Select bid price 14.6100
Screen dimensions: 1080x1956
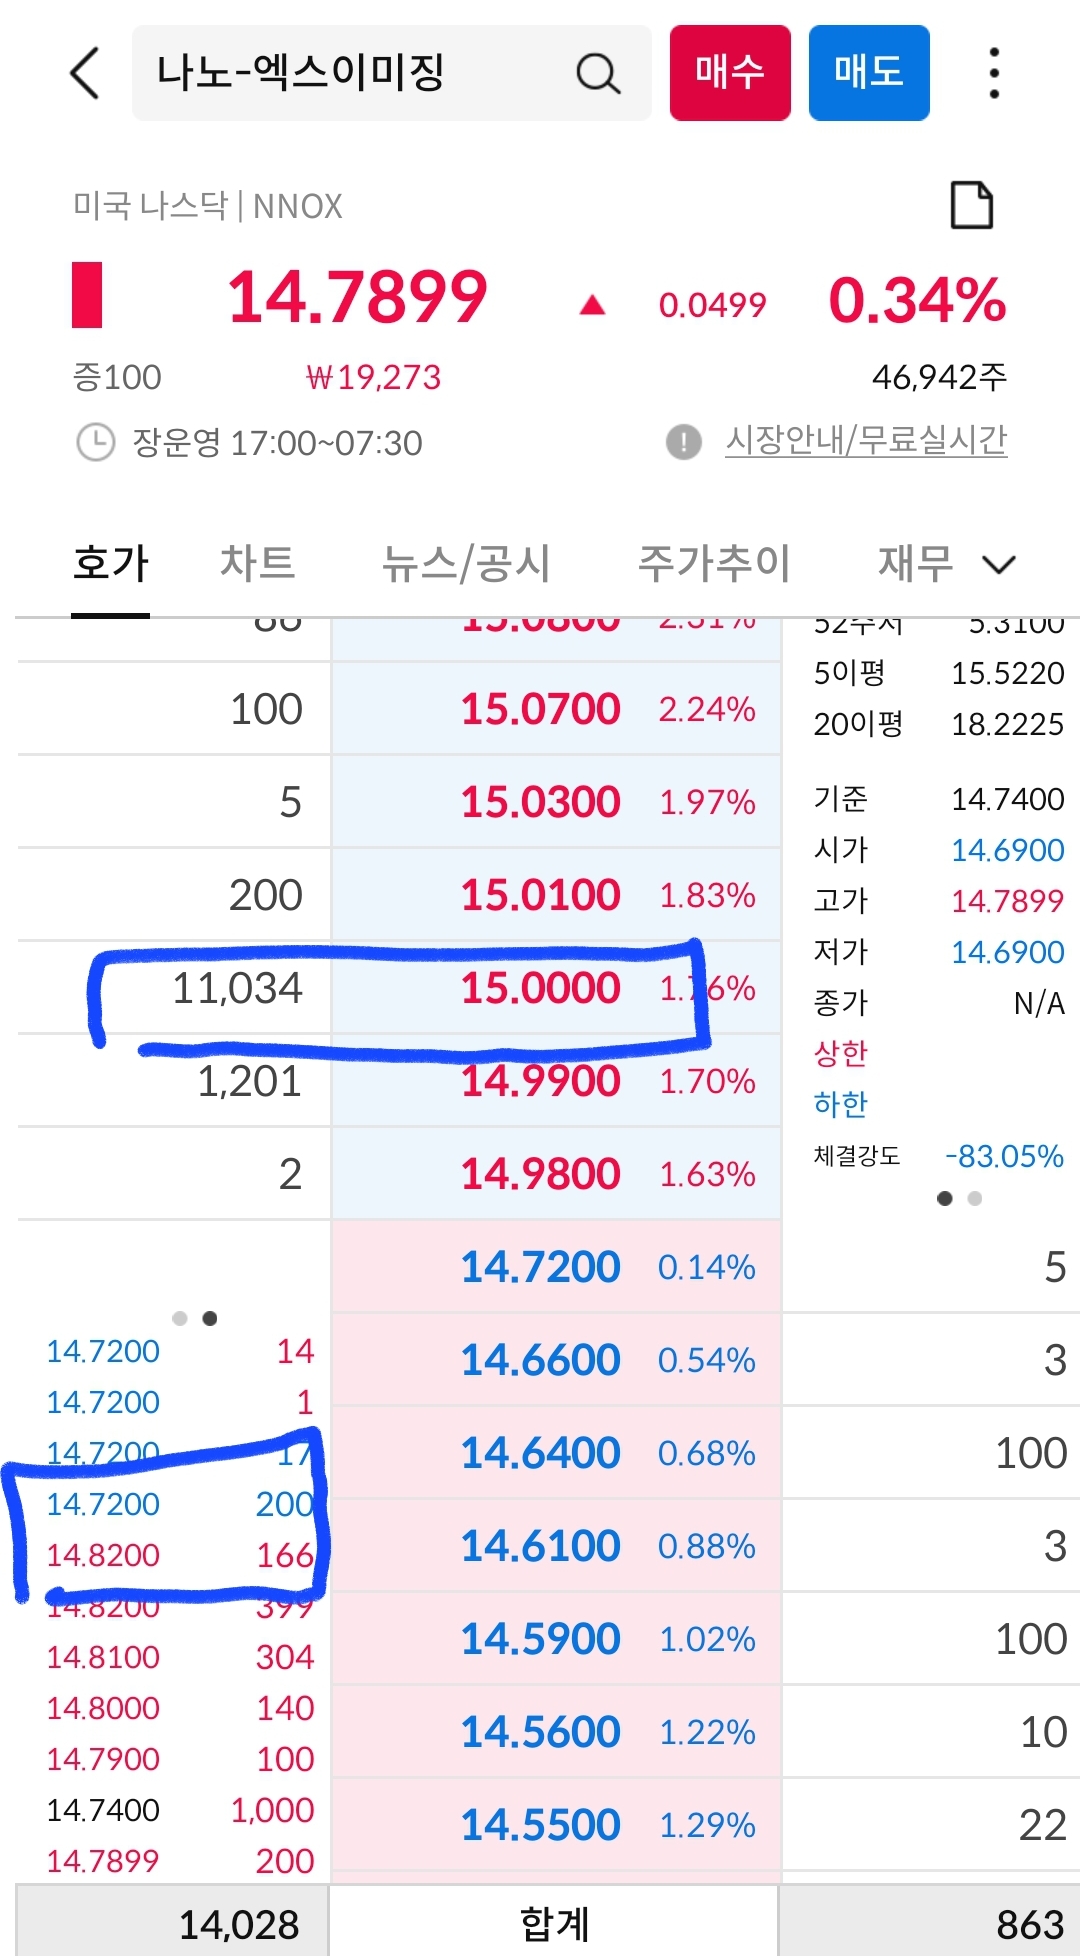tap(540, 1546)
